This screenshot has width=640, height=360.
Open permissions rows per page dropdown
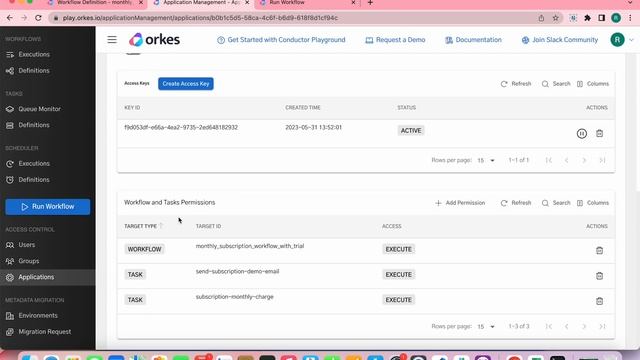click(x=486, y=327)
